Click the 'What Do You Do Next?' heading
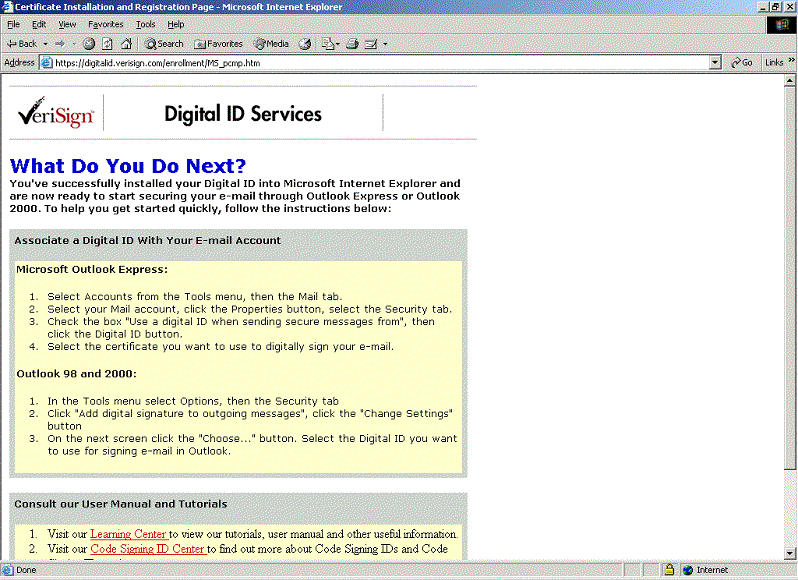This screenshot has height=580, width=798. 128,166
